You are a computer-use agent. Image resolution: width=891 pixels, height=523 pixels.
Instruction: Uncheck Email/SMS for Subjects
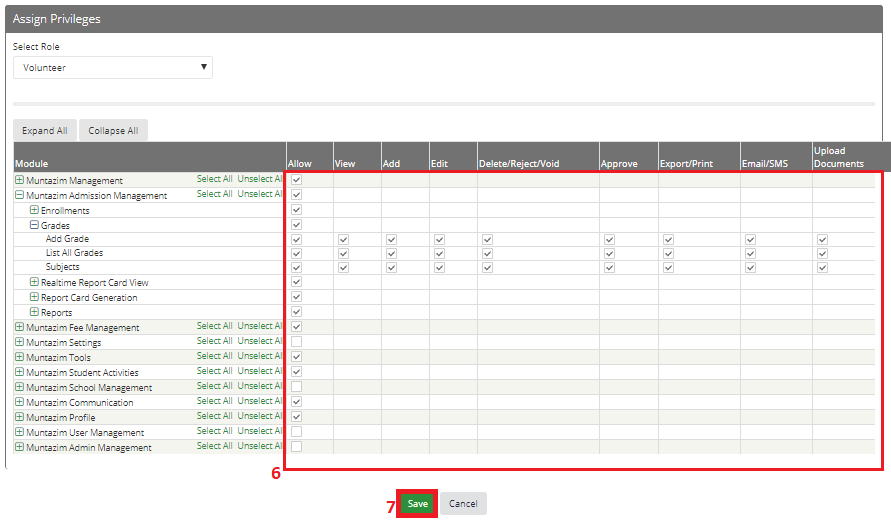click(751, 267)
